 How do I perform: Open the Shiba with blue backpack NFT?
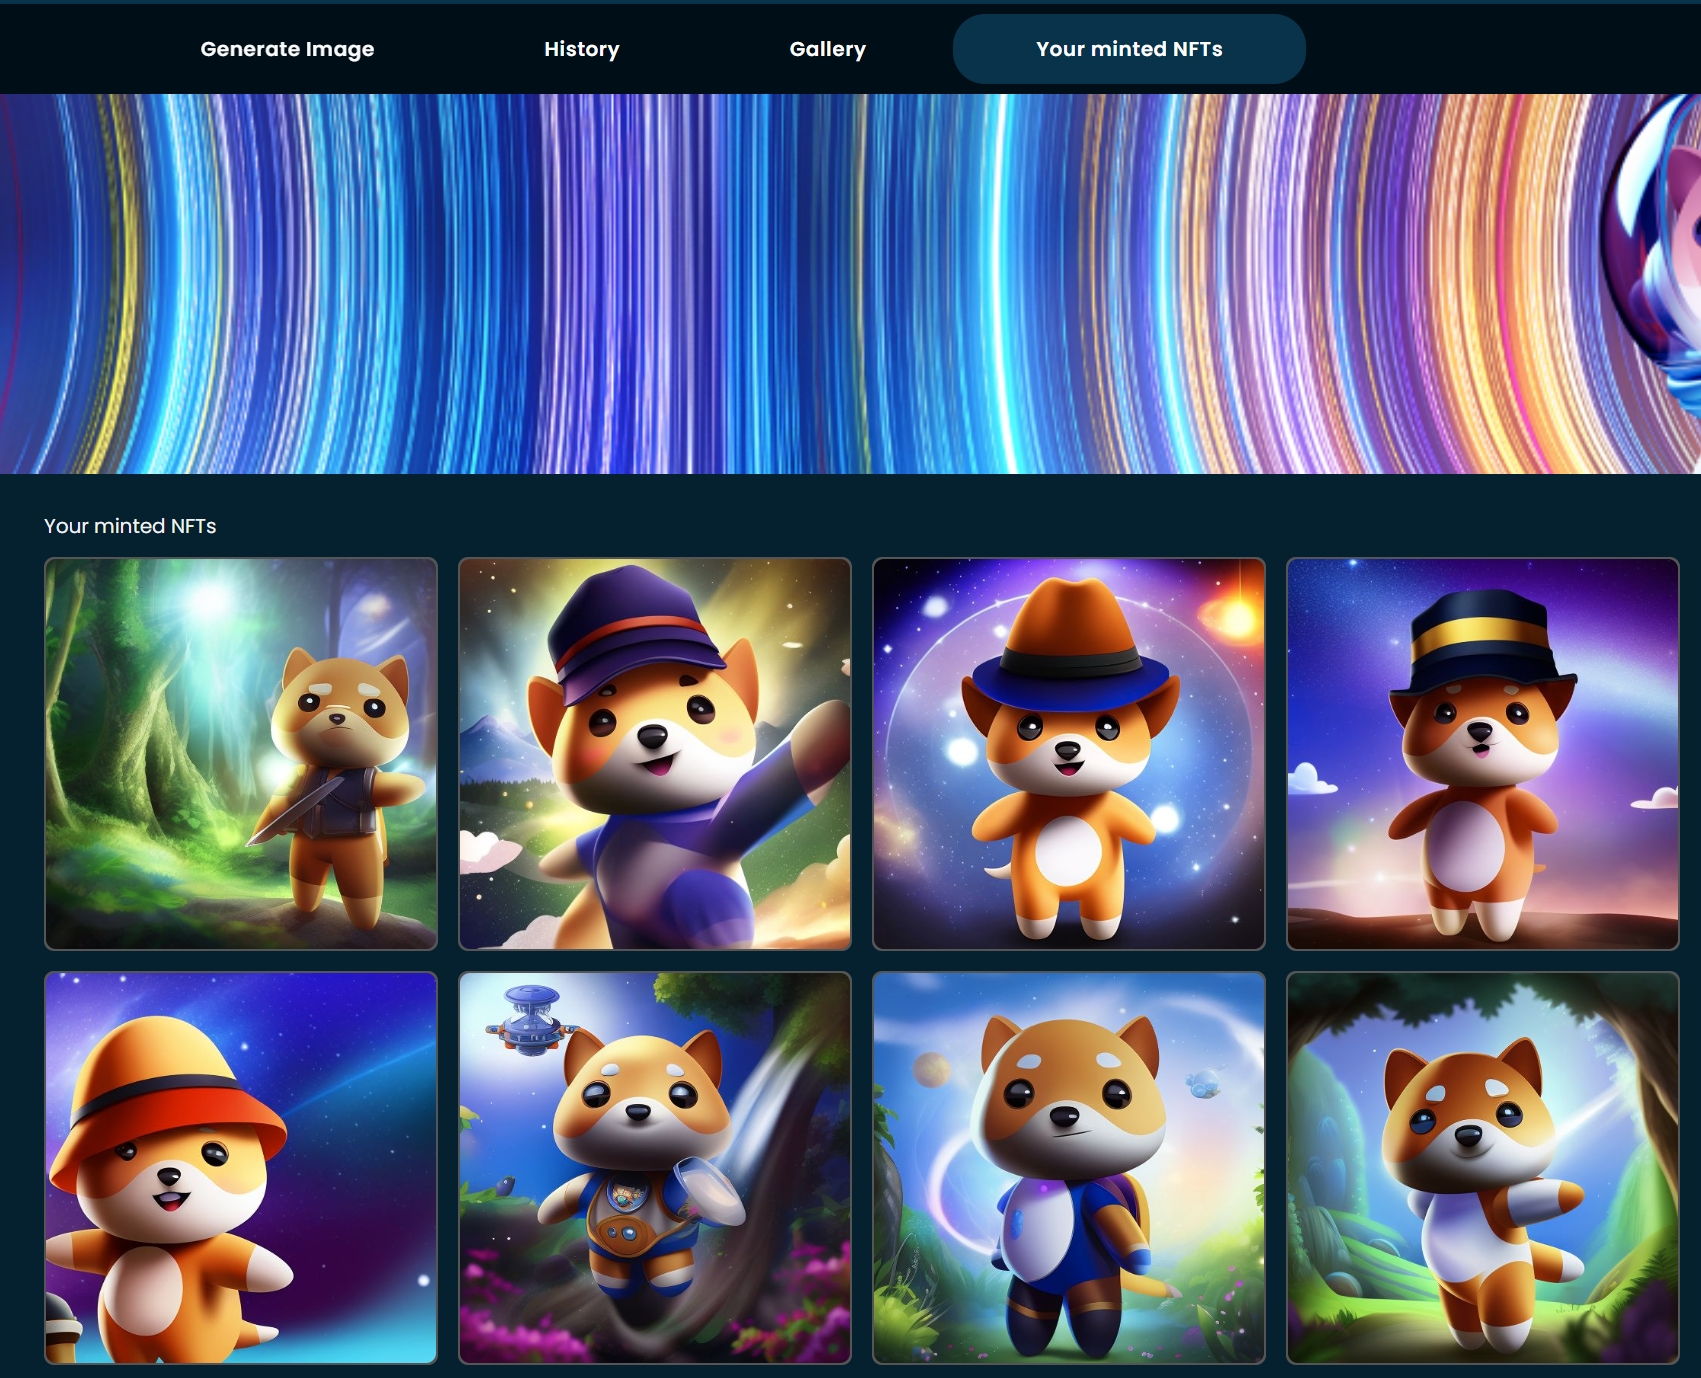tap(1068, 1167)
